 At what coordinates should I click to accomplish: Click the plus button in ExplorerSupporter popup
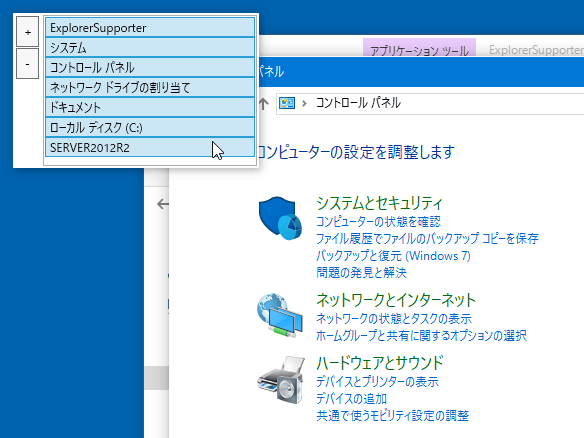click(x=28, y=32)
